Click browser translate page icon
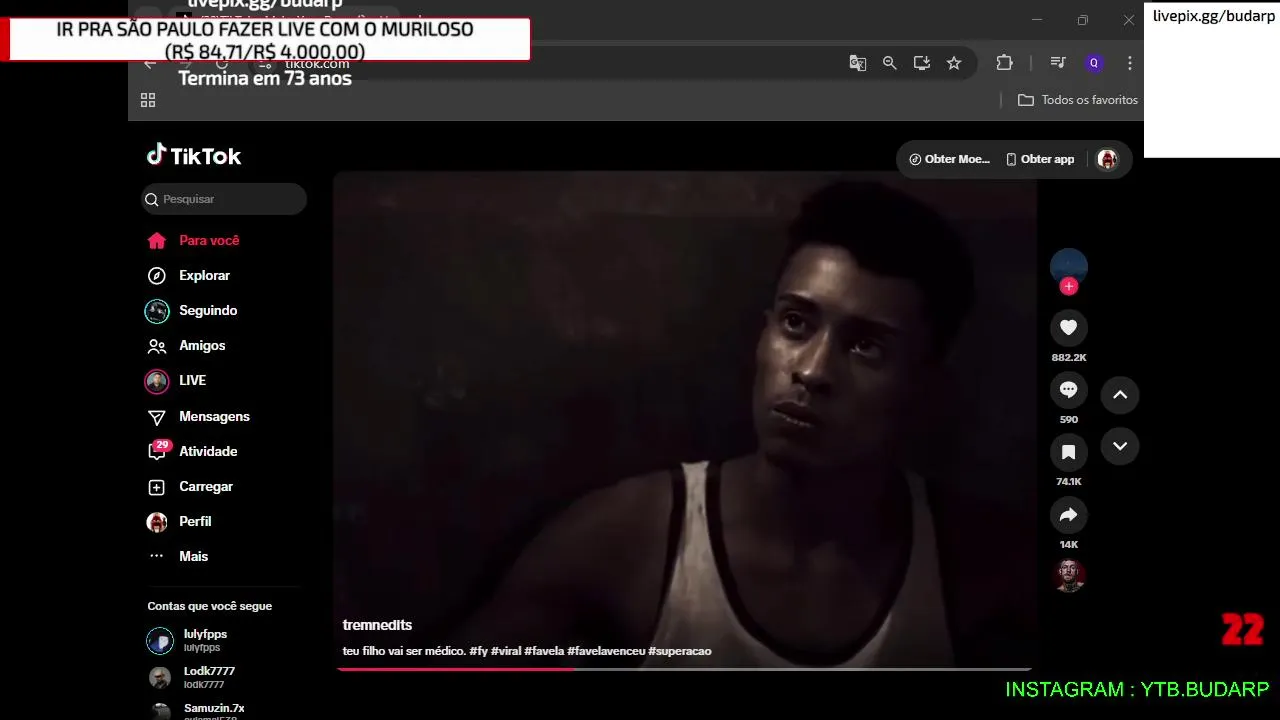 pyautogui.click(x=857, y=63)
